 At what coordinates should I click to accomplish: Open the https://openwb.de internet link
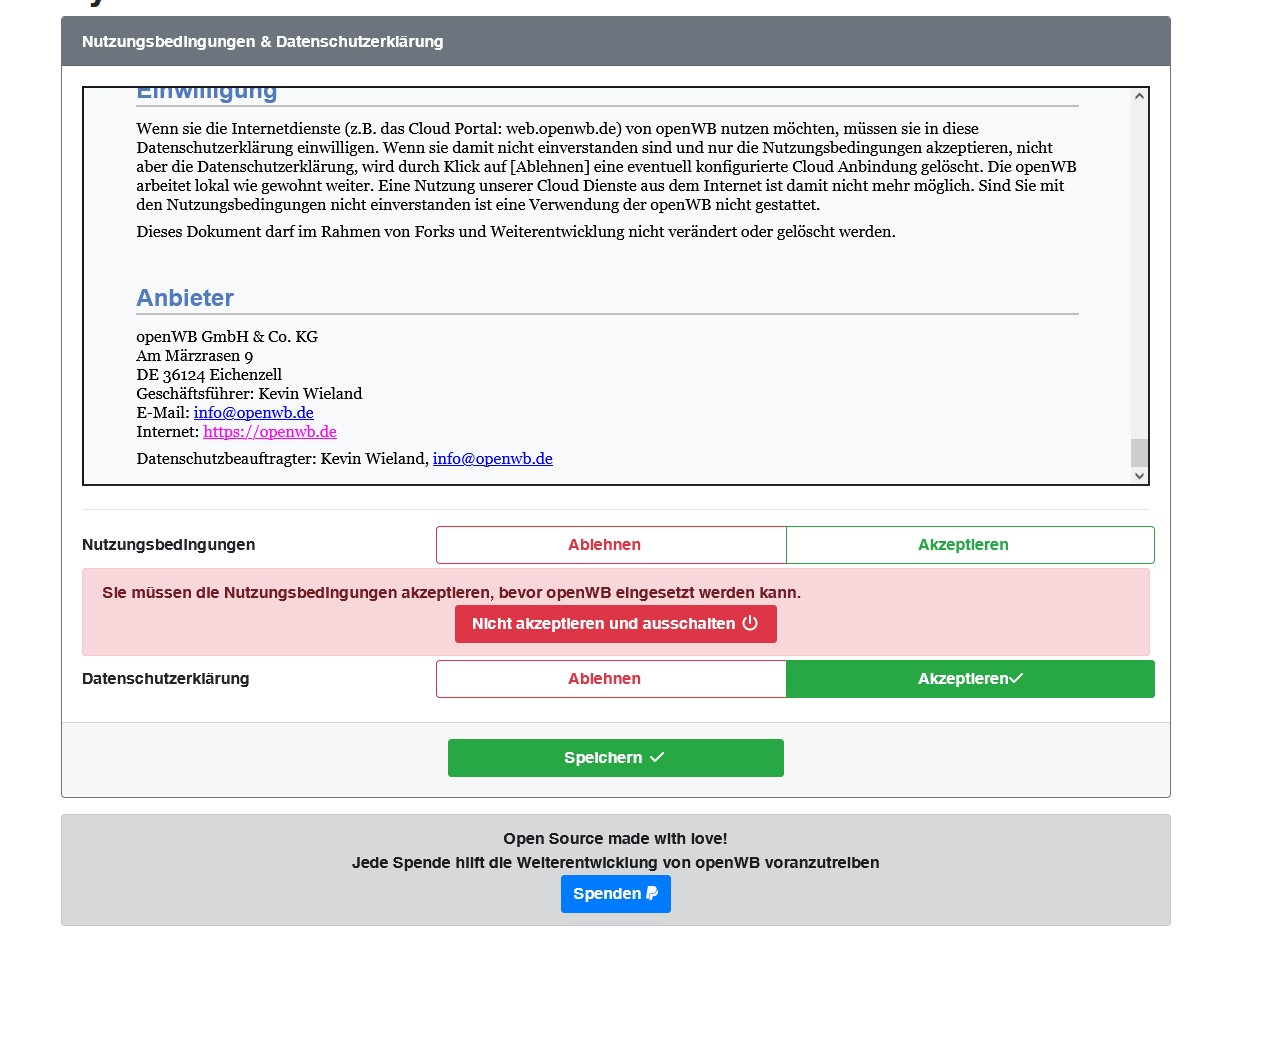coord(270,432)
